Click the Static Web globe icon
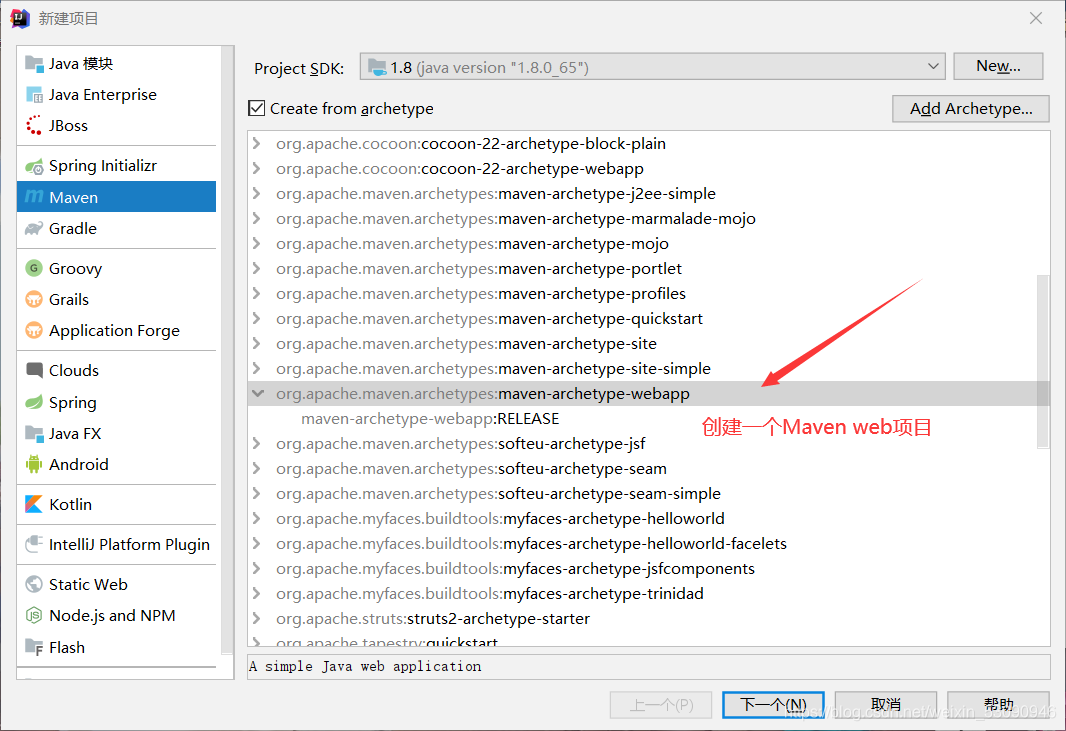1066x731 pixels. 34,584
